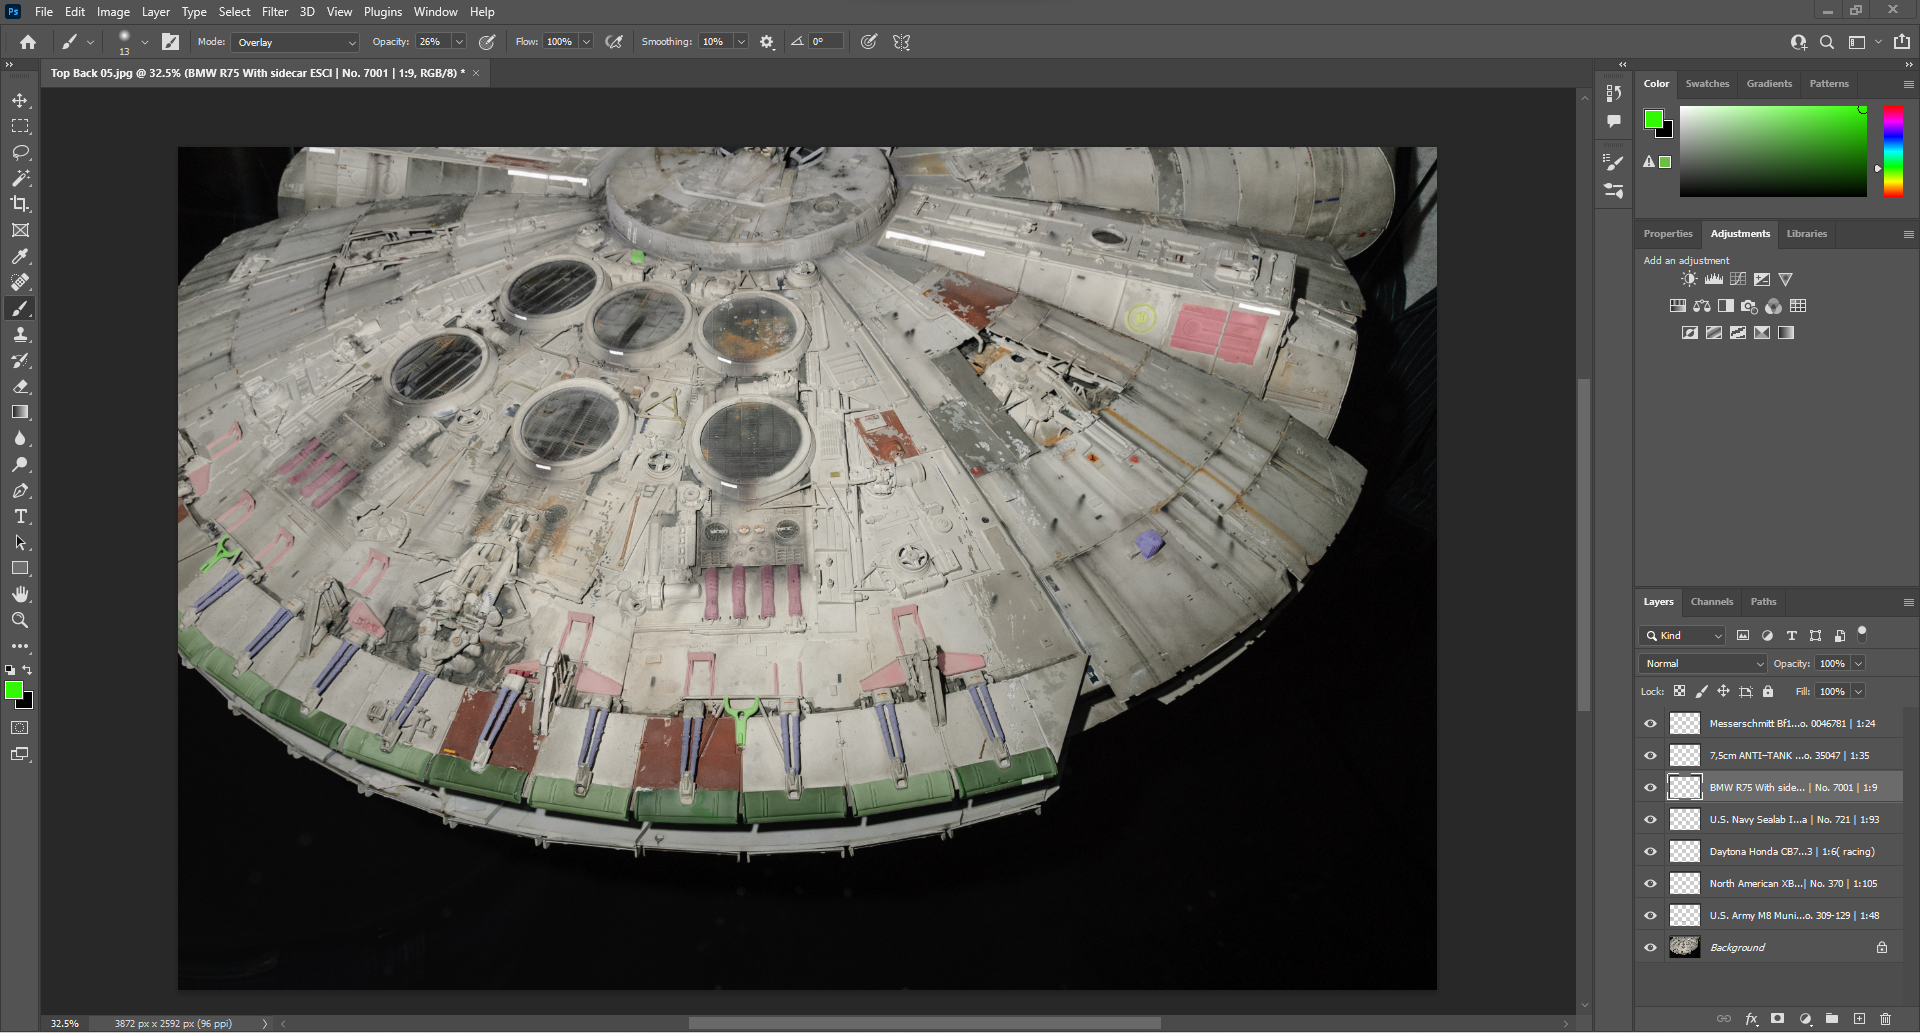Open the brush Mode Overlay dropdown
1920x1033 pixels.
(x=295, y=42)
